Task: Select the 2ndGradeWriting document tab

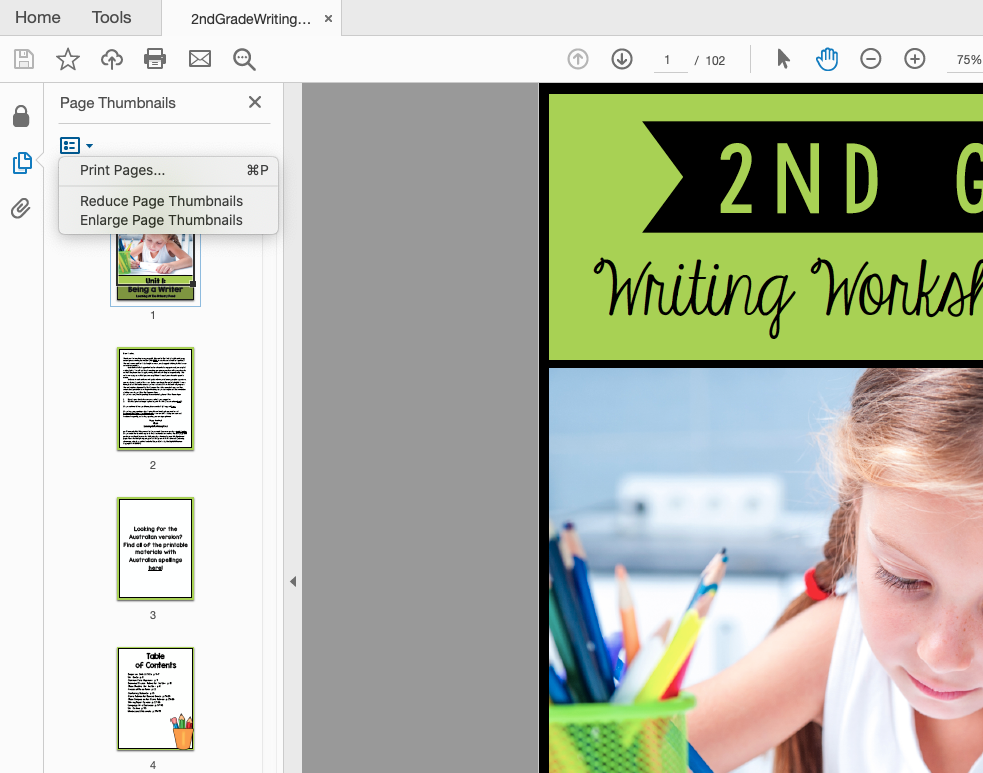Action: point(251,19)
